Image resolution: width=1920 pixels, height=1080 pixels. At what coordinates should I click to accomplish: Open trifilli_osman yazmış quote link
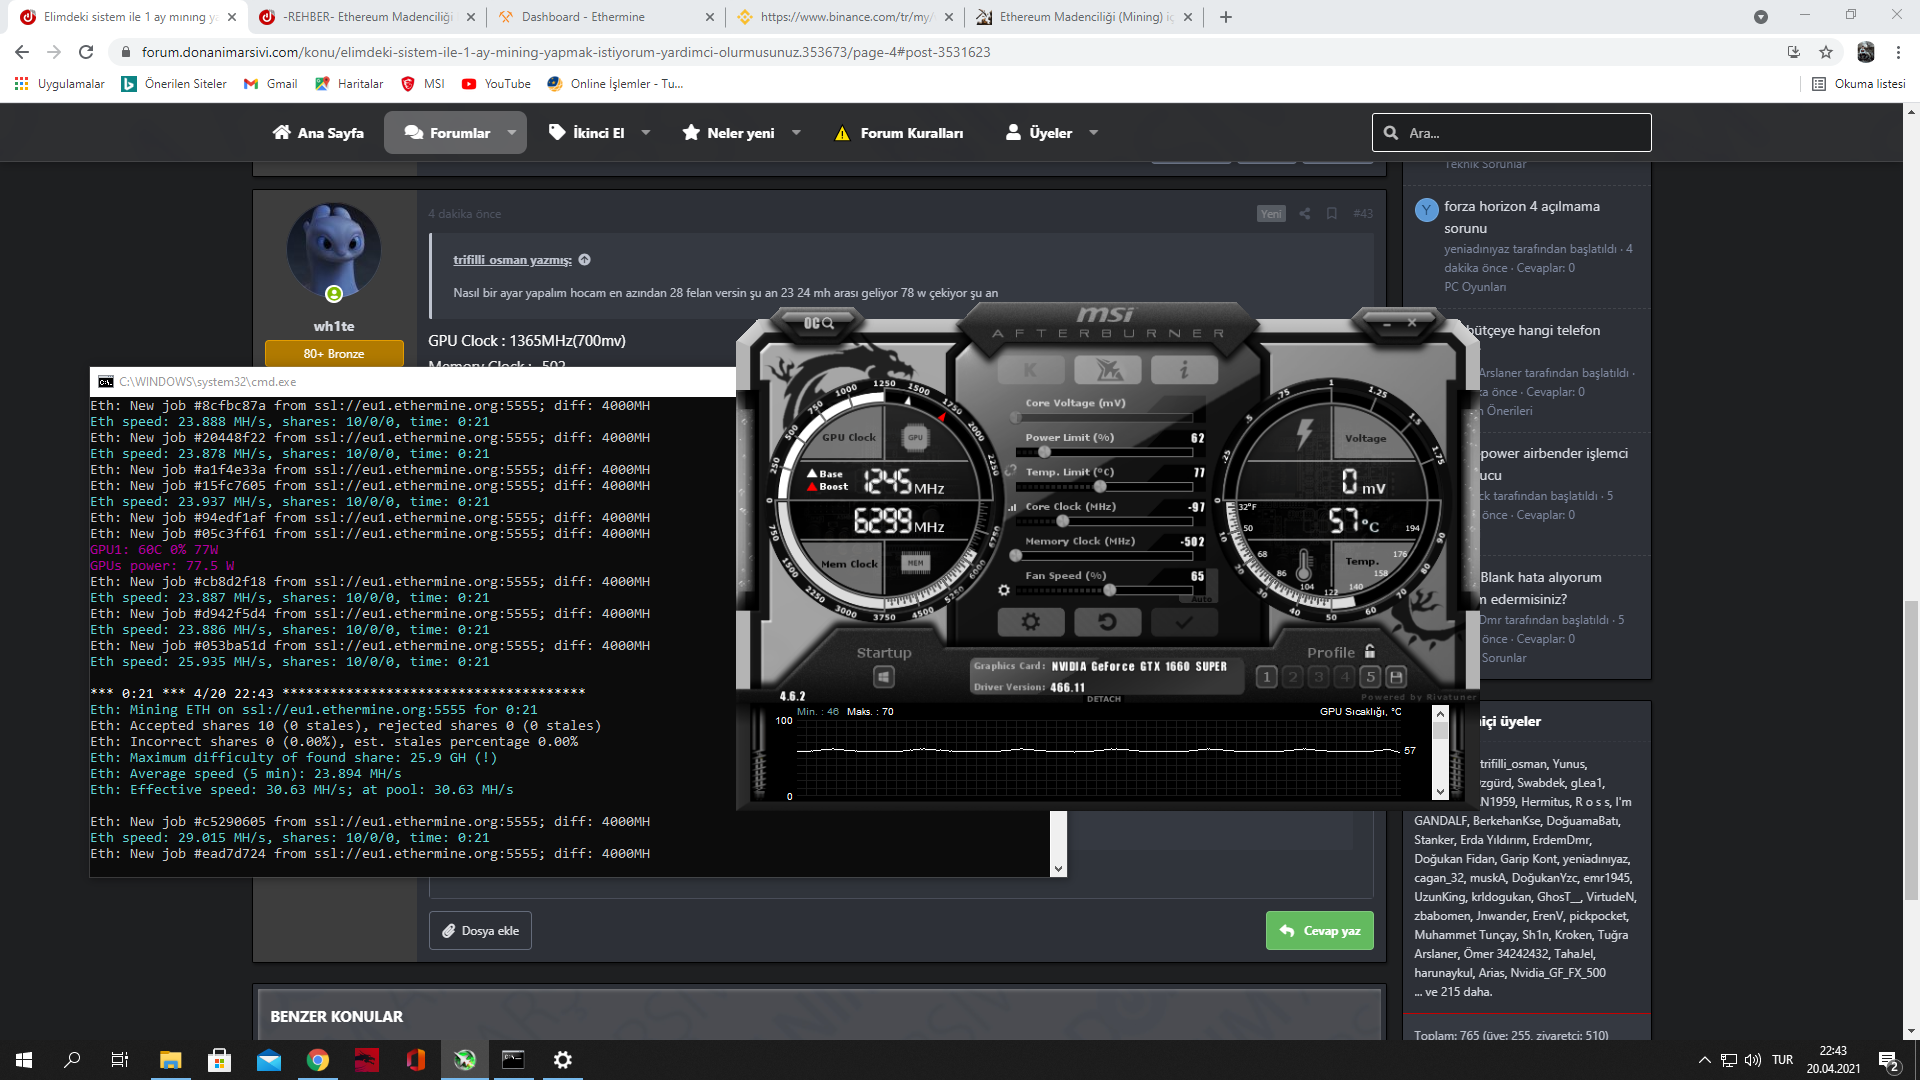coord(512,260)
